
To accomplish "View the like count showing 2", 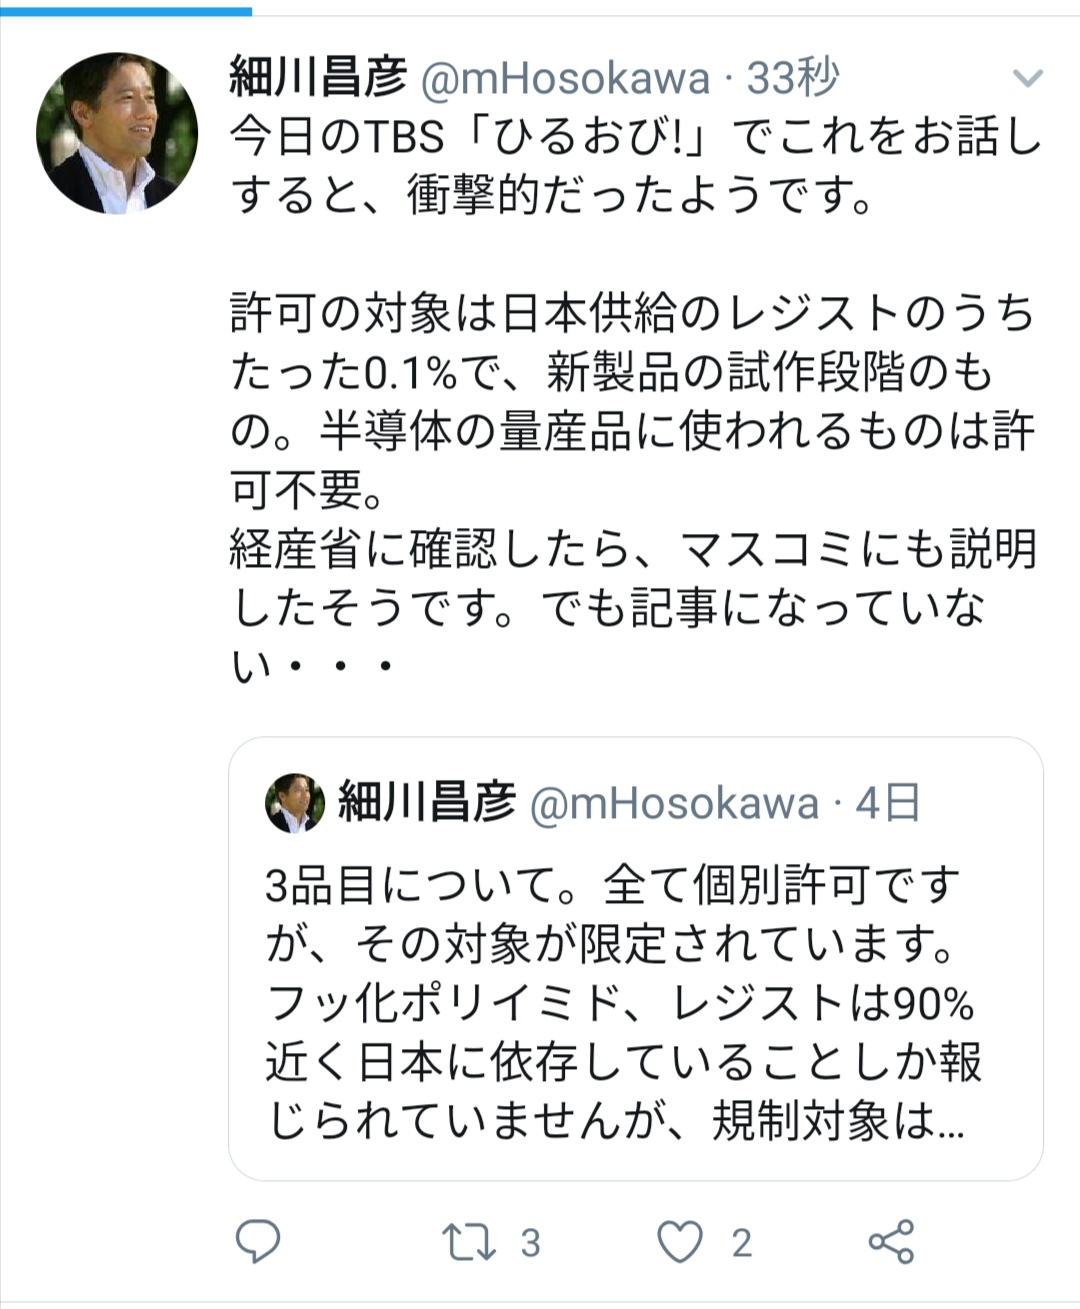I will coord(741,1243).
